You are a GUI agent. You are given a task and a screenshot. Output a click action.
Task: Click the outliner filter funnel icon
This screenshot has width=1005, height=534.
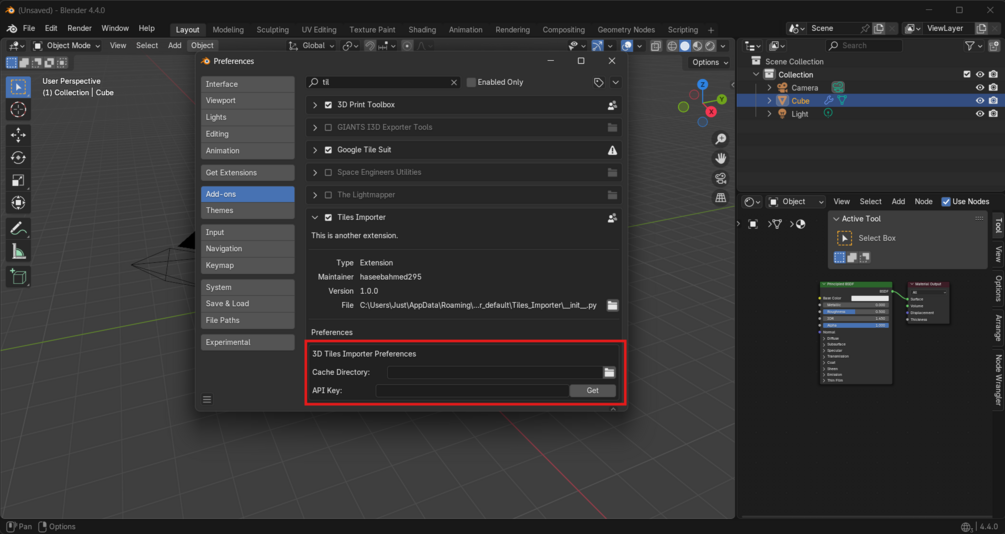pyautogui.click(x=970, y=46)
